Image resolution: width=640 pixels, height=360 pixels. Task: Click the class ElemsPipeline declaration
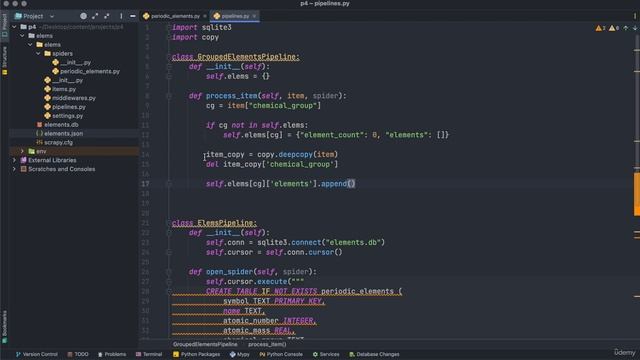pyautogui.click(x=214, y=223)
